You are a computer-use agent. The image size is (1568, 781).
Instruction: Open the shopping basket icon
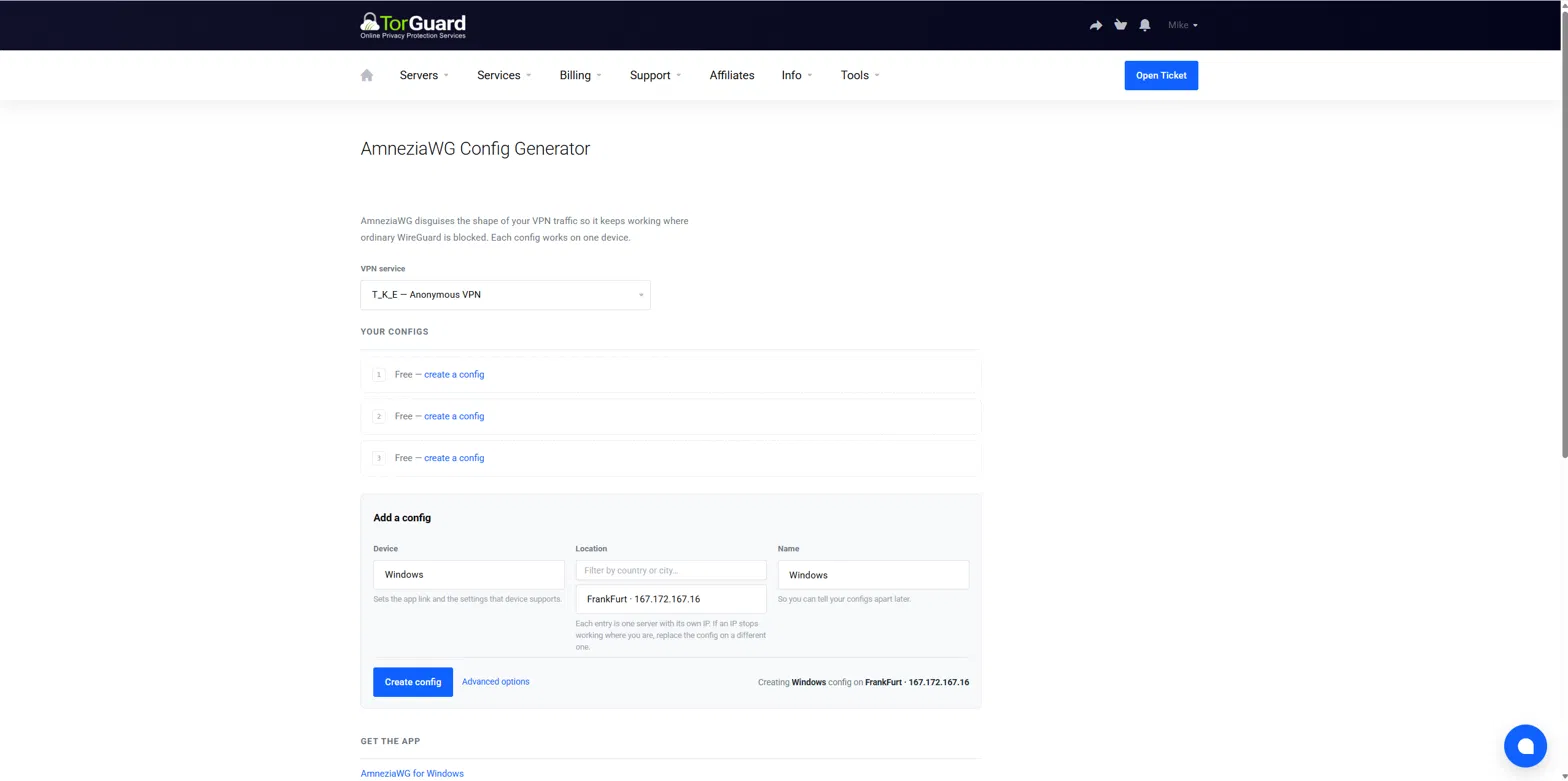coord(1120,25)
